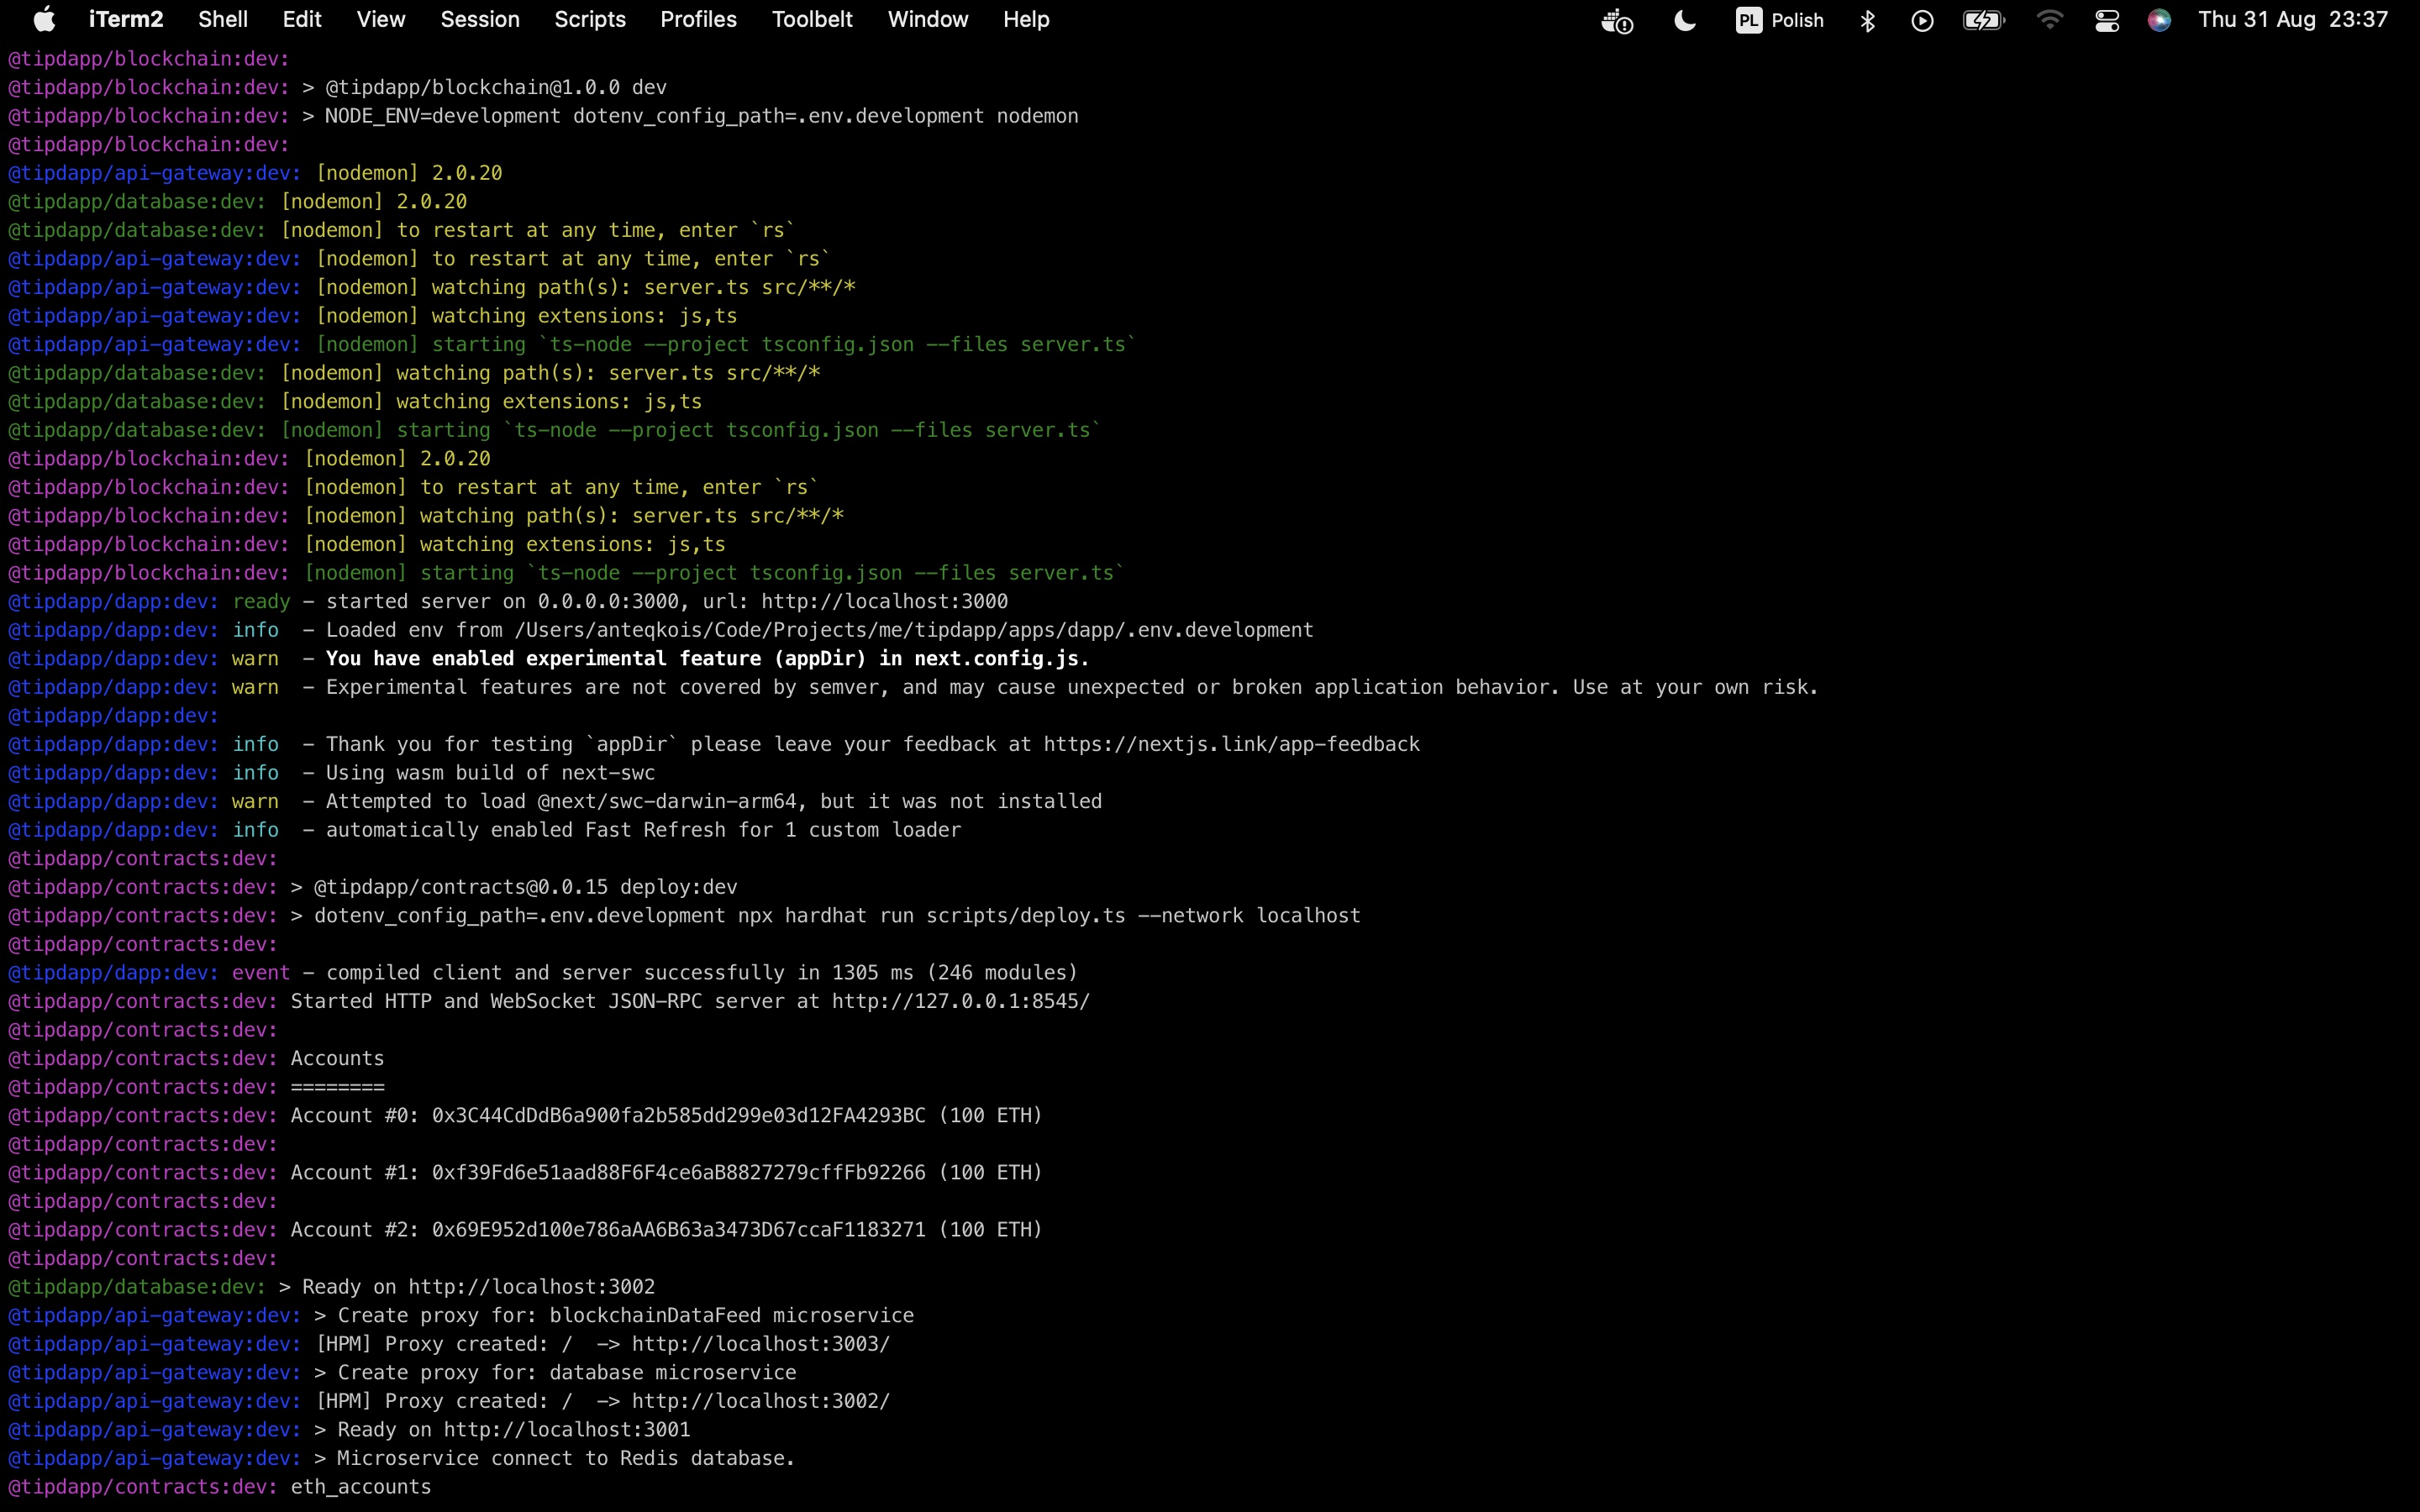This screenshot has width=2420, height=1512.
Task: Click the nextjs.link/app-feedback URL
Action: [1231, 745]
